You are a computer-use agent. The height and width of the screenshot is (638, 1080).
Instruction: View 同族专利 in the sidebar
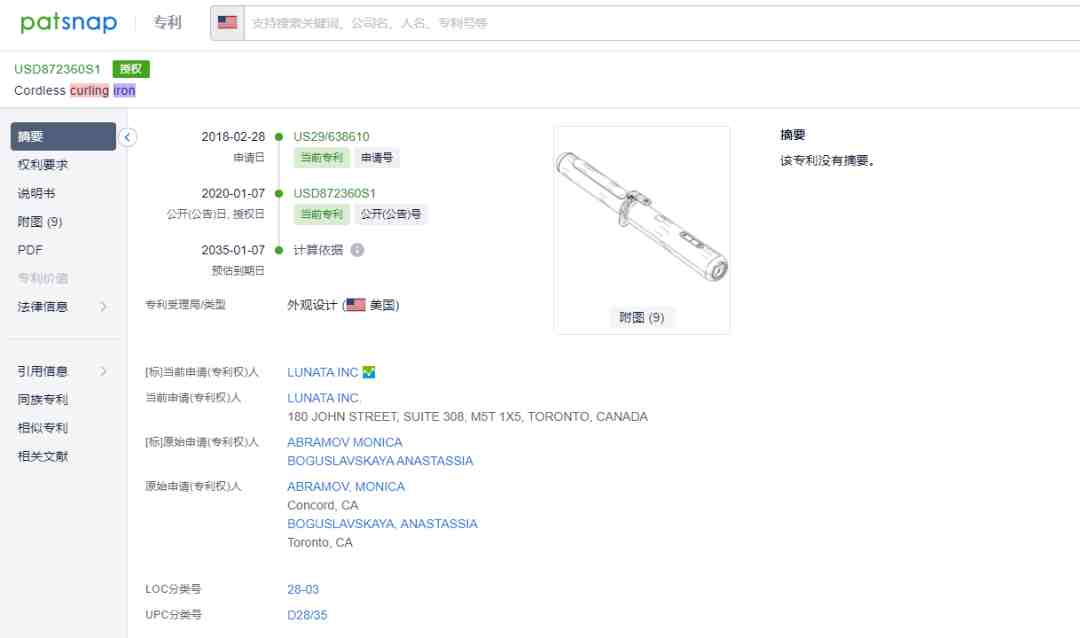pos(43,400)
